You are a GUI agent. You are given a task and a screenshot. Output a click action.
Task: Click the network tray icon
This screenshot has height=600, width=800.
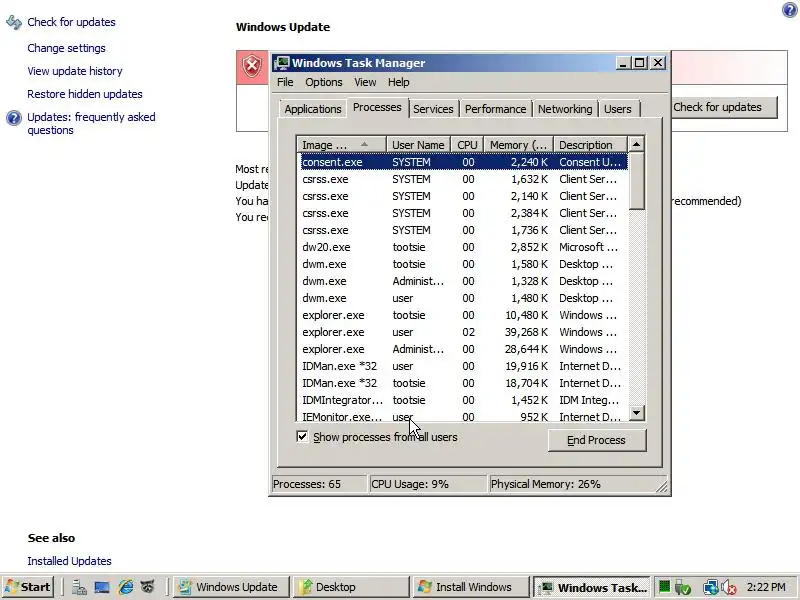click(710, 588)
